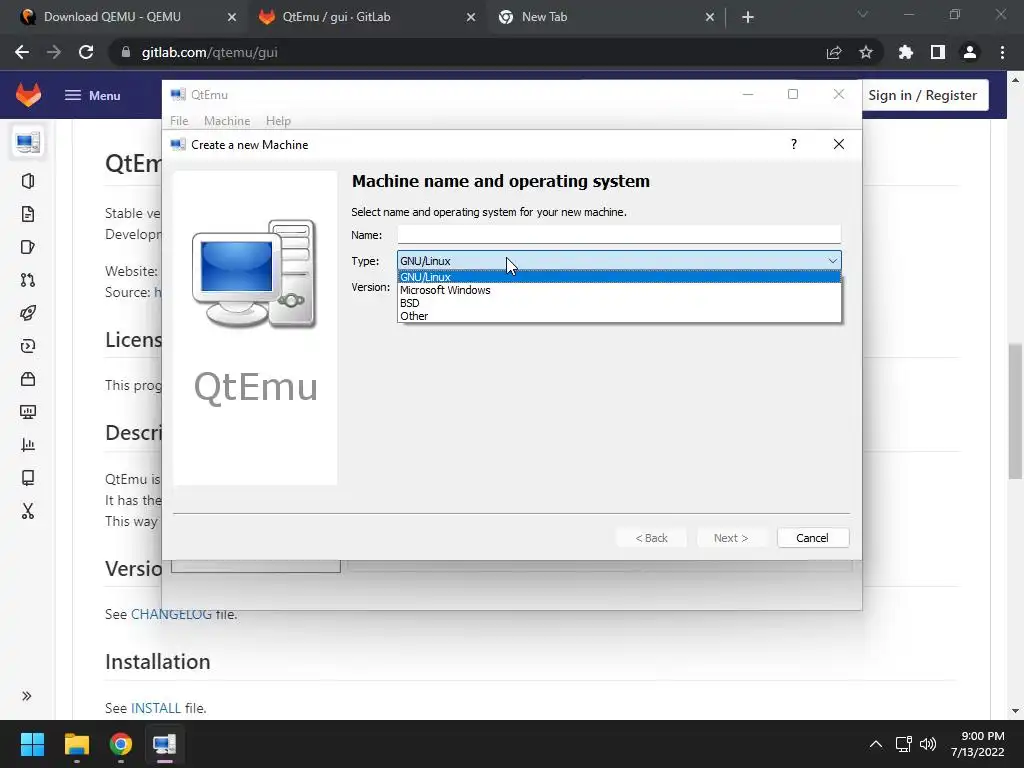
Task: Open Snippets scissors icon in sidebar
Action: [28, 511]
